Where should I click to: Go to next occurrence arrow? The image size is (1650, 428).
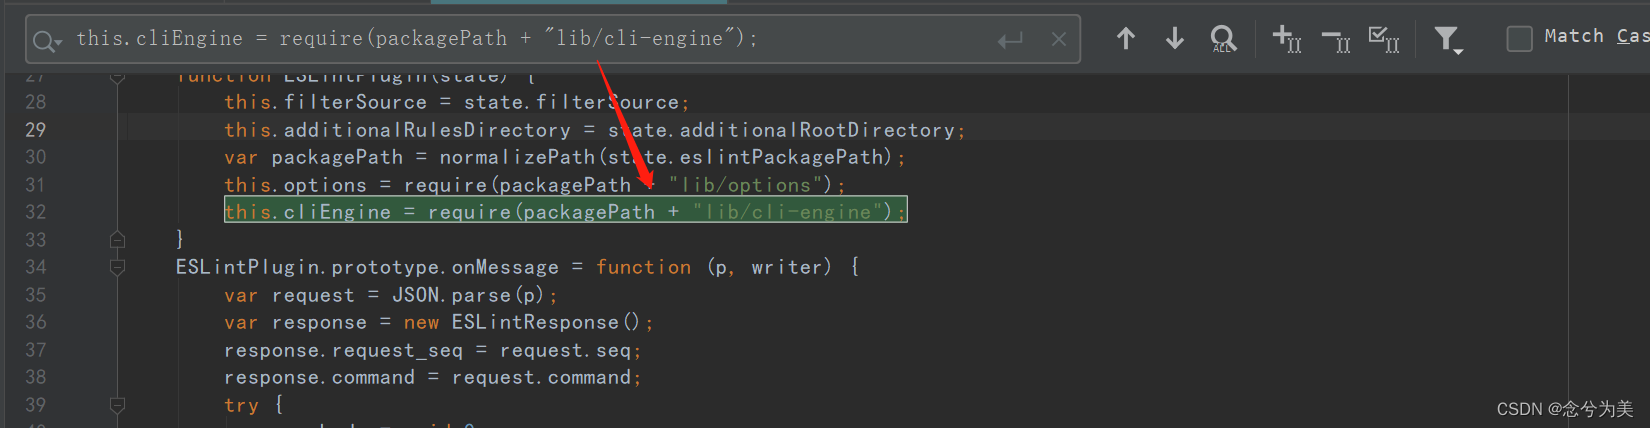[1175, 39]
